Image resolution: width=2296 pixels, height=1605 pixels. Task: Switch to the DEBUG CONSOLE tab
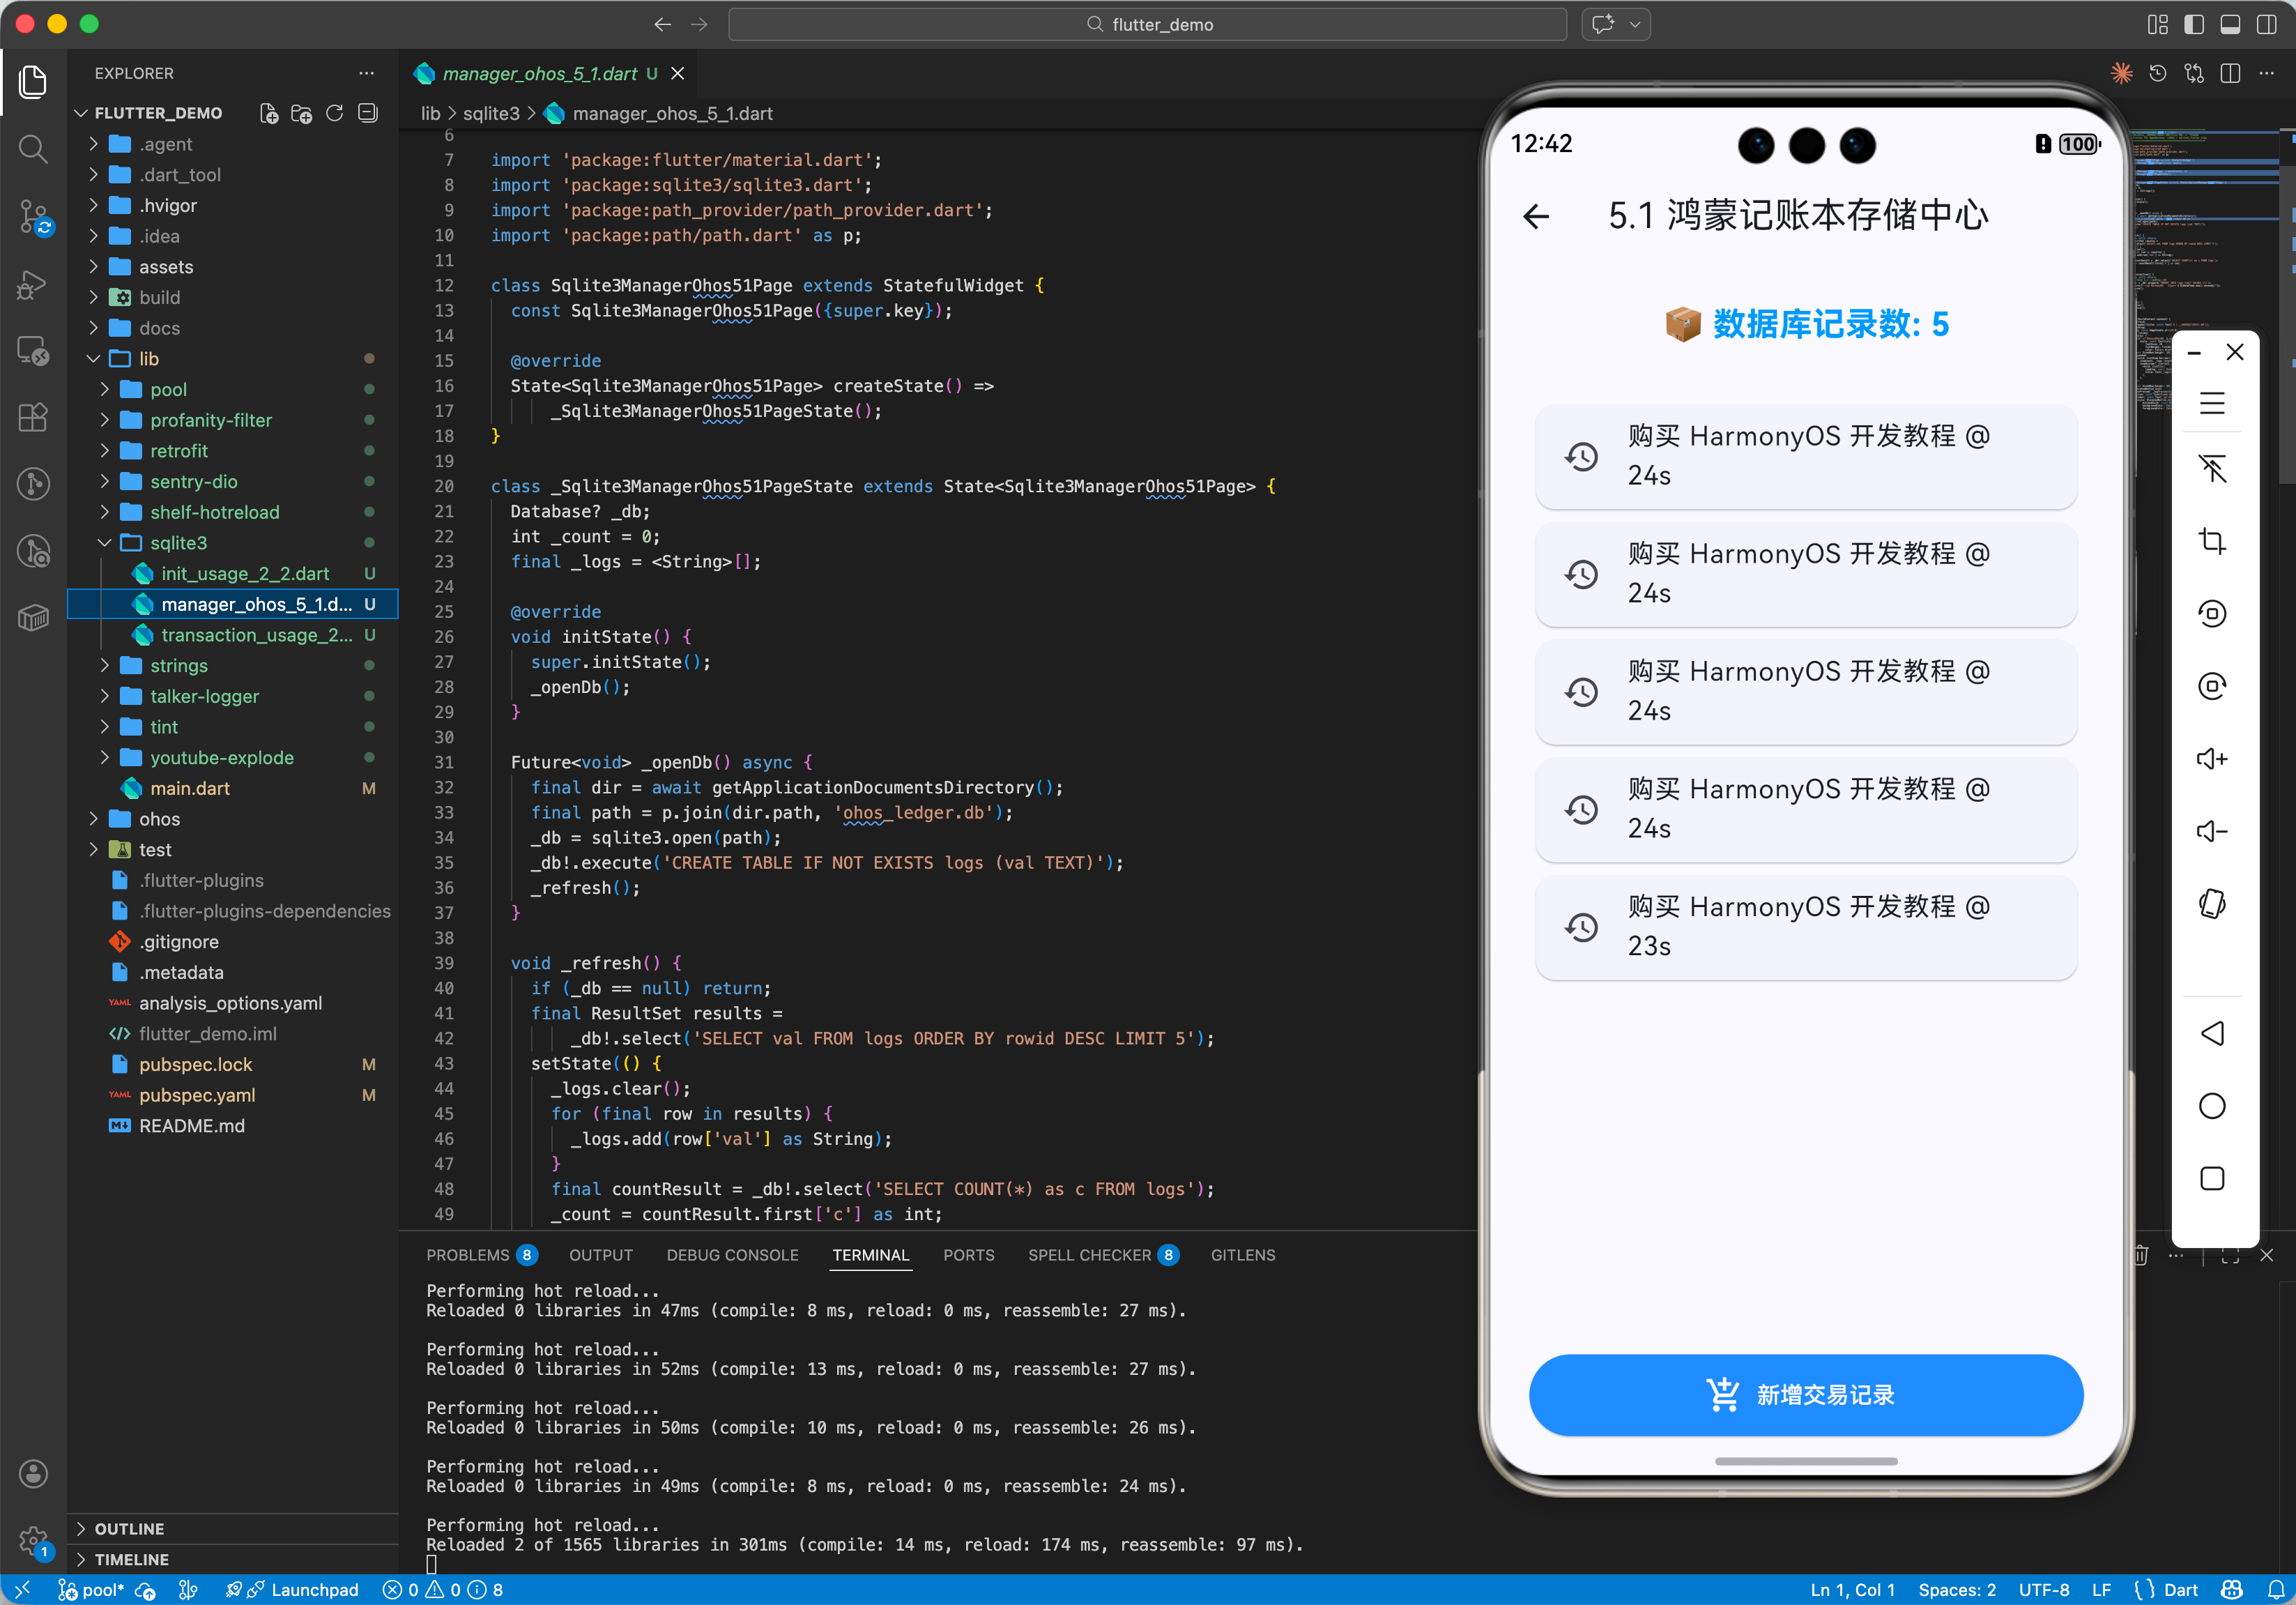click(x=732, y=1255)
